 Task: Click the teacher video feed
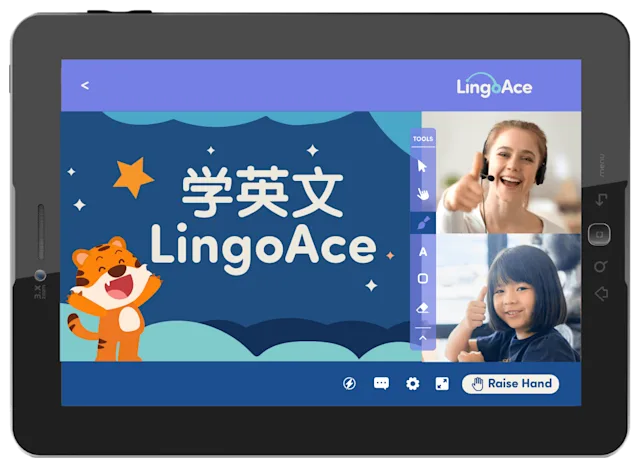(508, 173)
